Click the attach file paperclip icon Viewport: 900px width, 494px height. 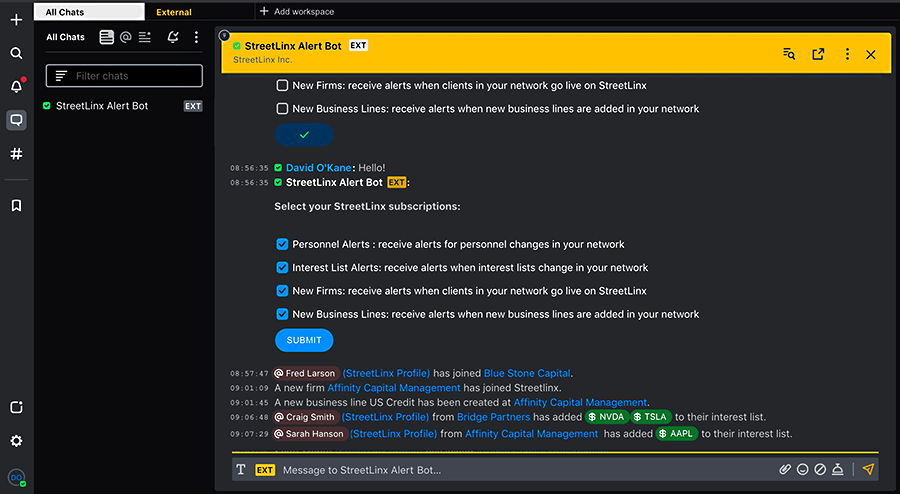[786, 469]
